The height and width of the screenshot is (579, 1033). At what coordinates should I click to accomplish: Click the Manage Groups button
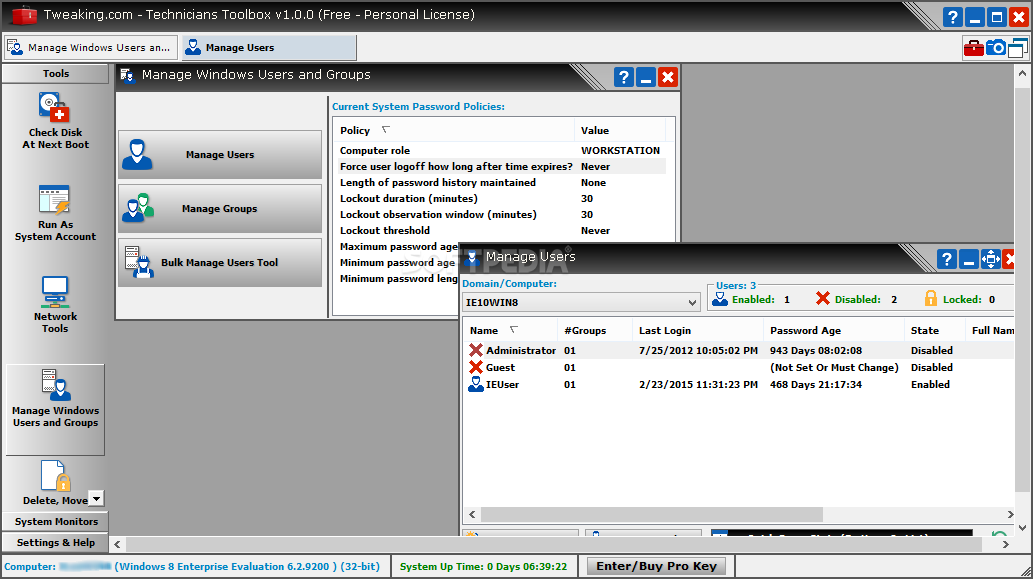tap(220, 209)
